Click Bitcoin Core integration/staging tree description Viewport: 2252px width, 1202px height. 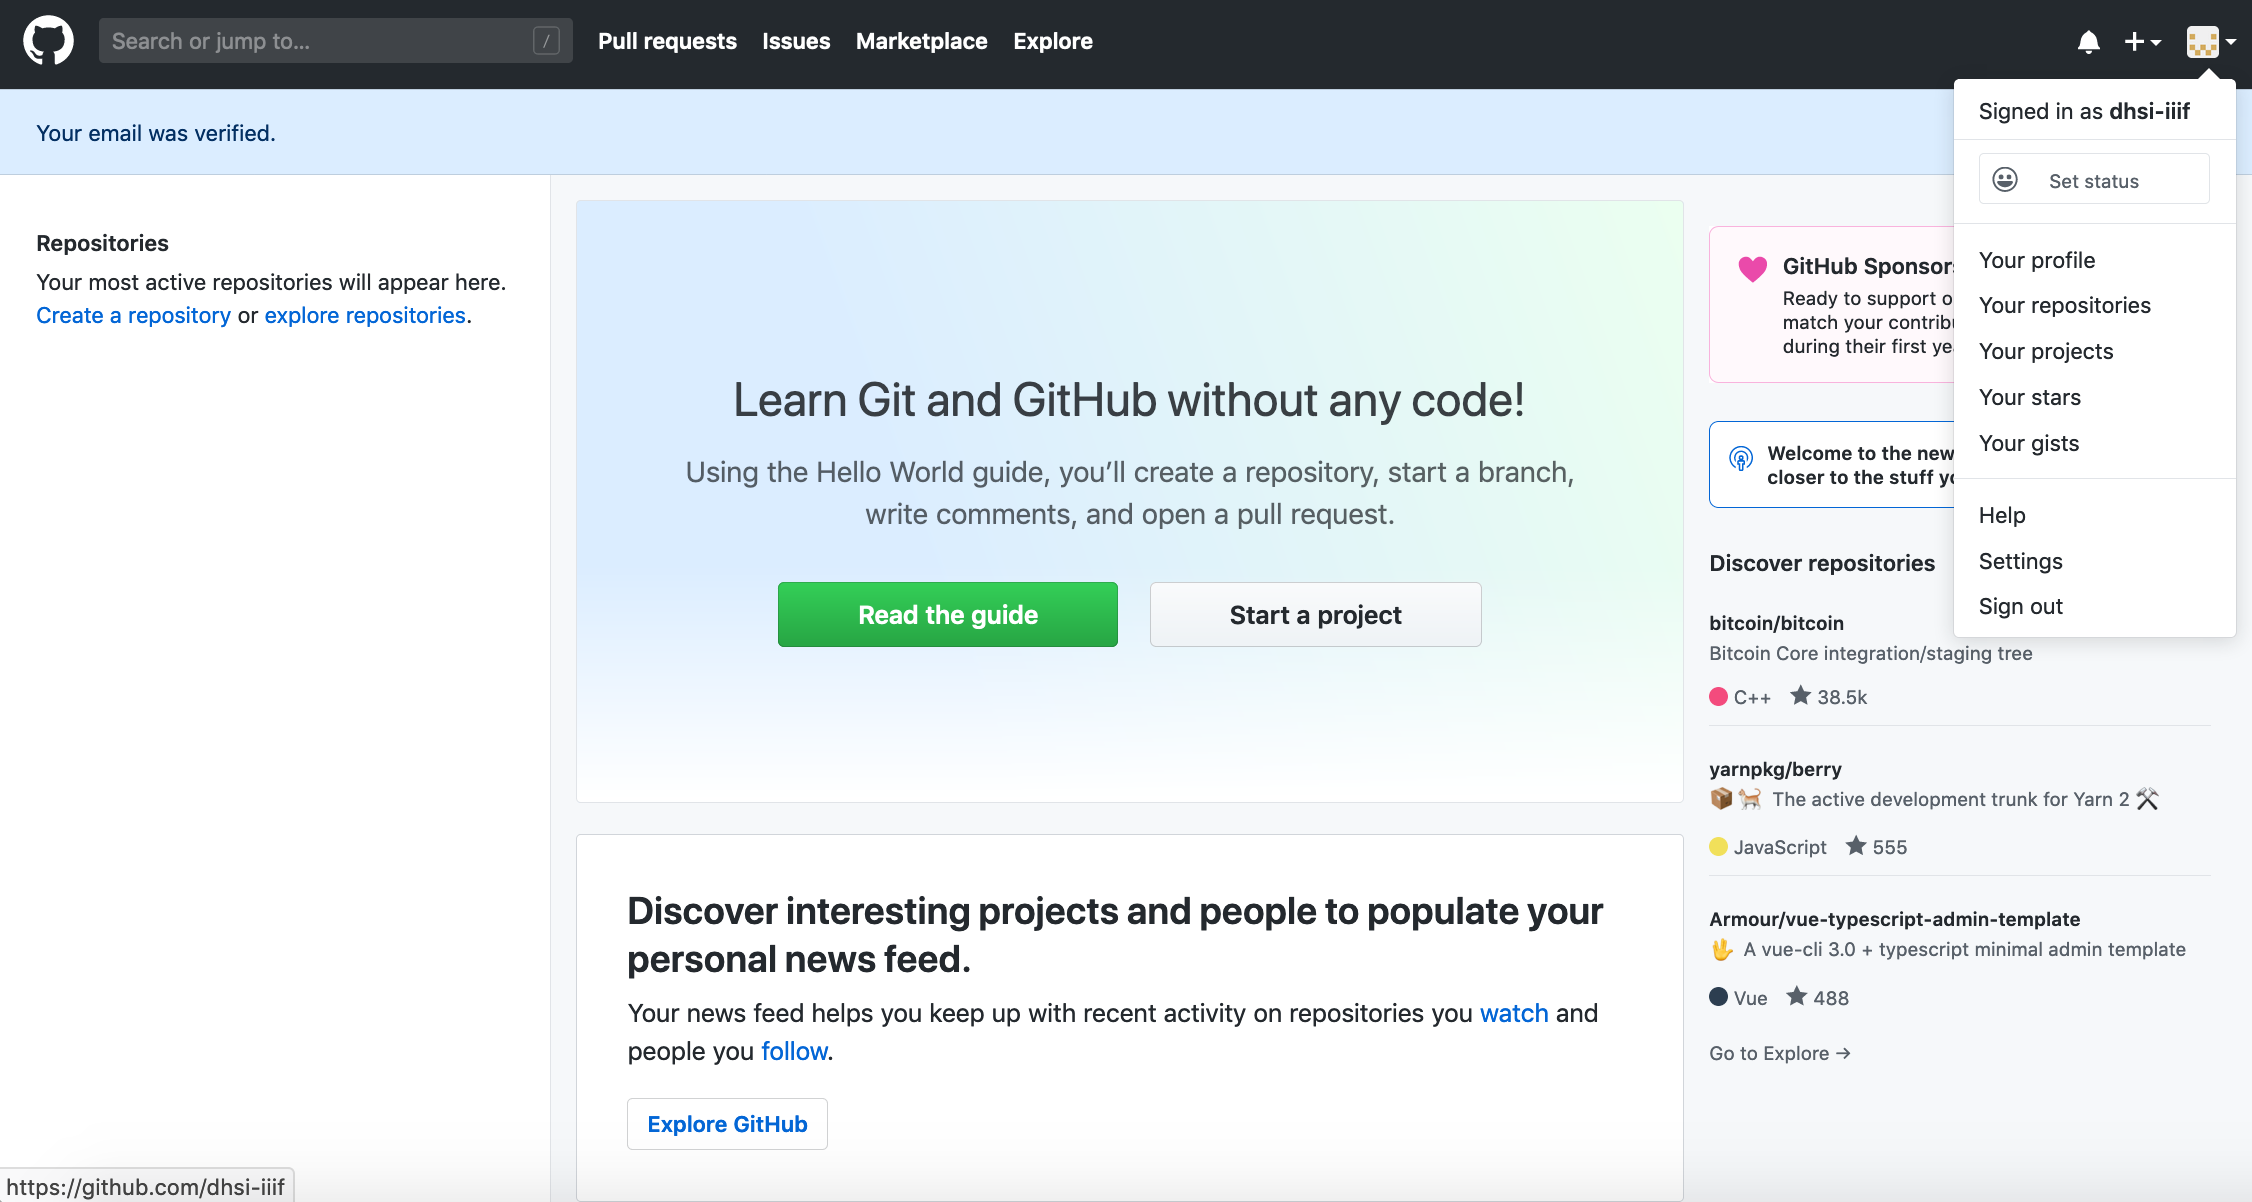[x=1870, y=653]
